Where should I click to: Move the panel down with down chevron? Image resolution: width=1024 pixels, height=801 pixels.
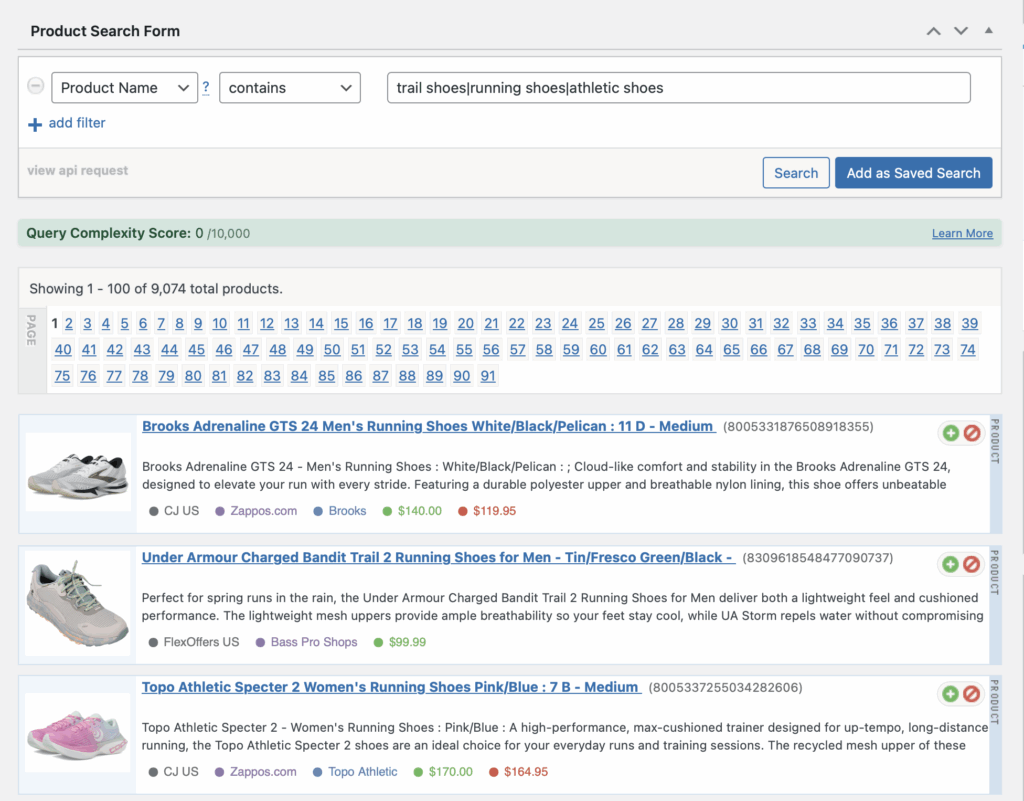coord(961,31)
